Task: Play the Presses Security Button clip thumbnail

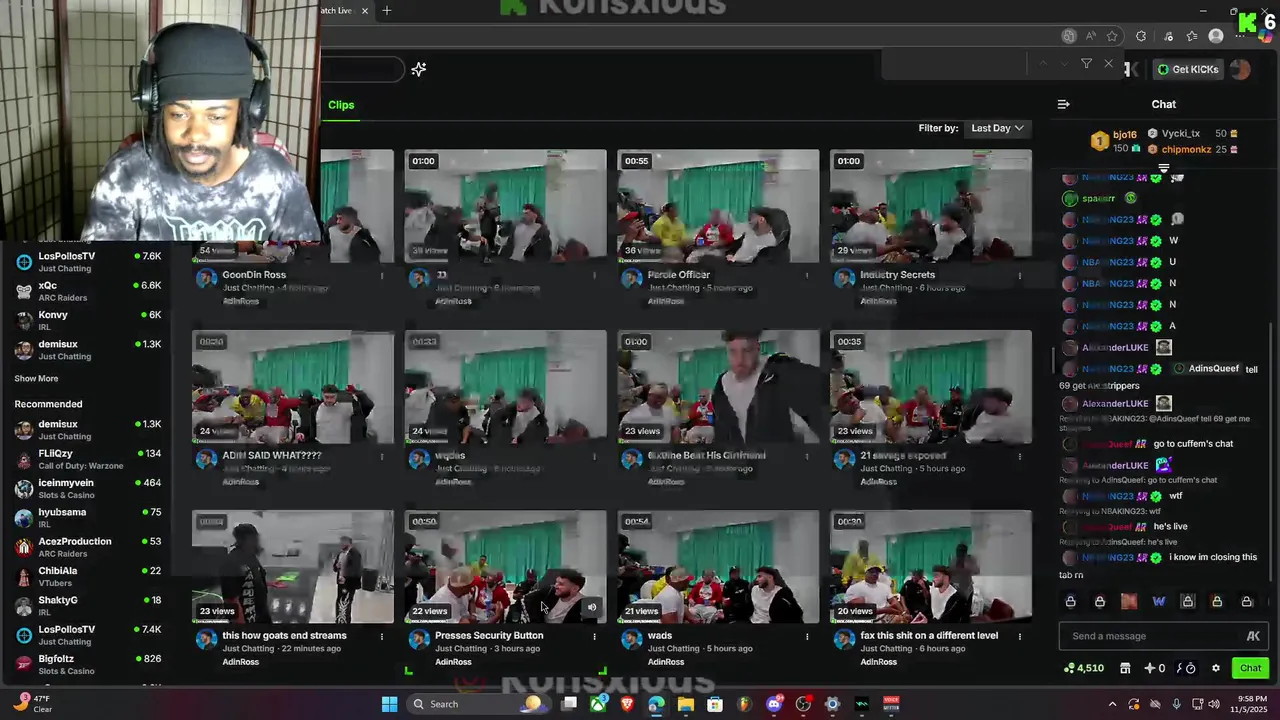Action: click(505, 567)
